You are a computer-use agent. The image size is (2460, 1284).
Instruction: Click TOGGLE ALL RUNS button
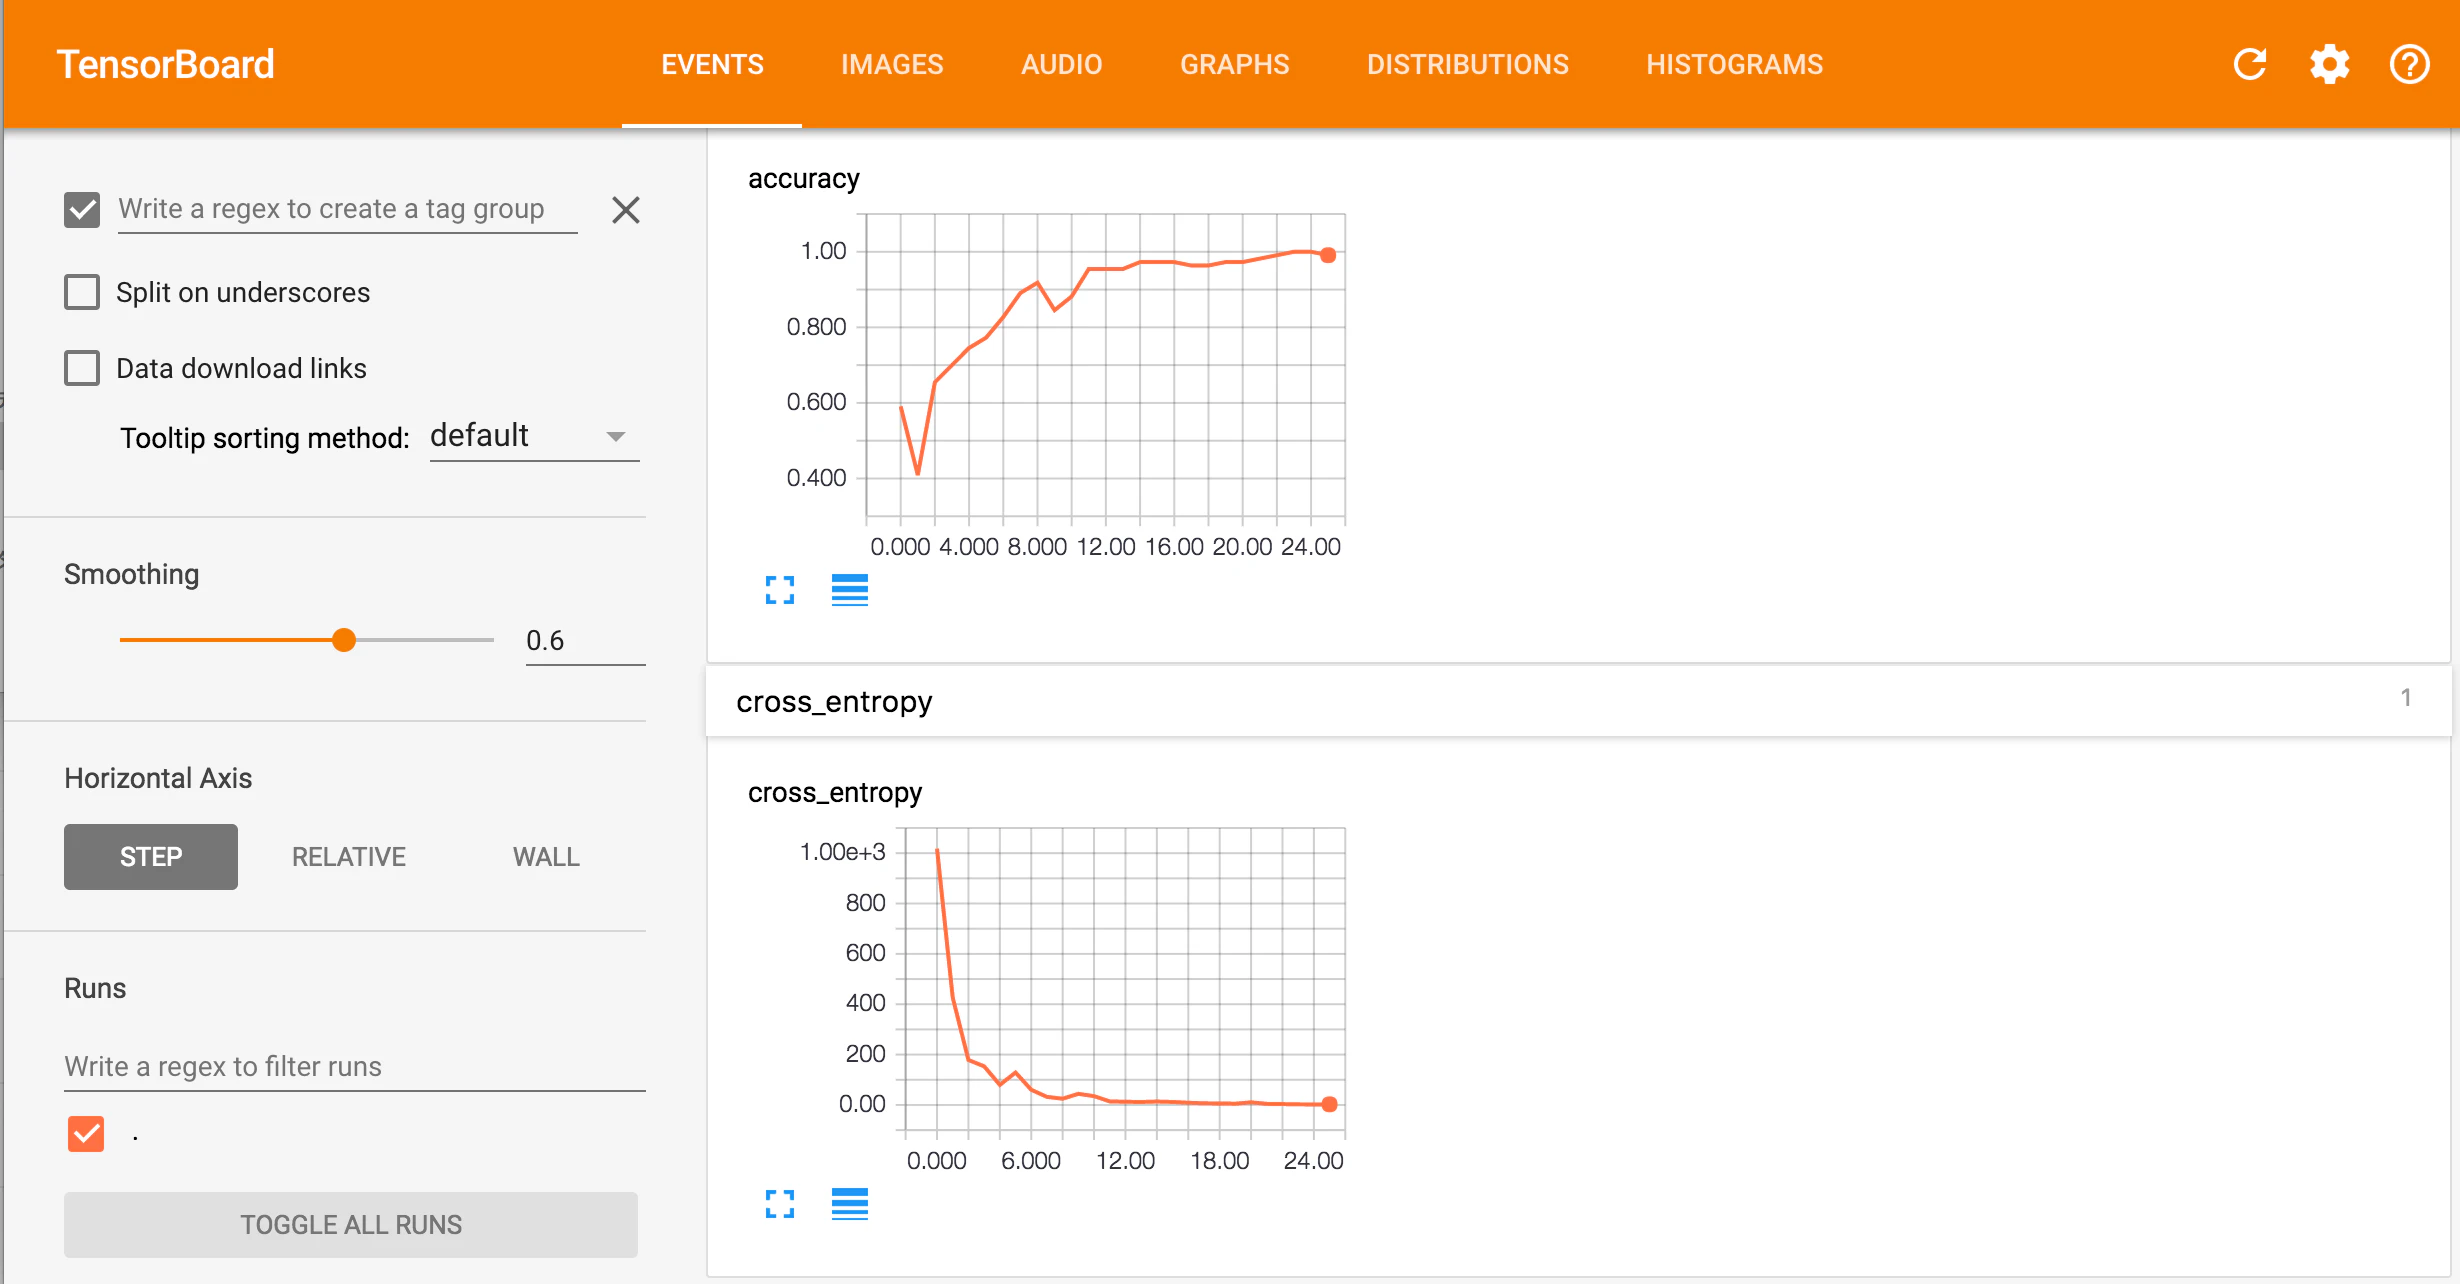(351, 1225)
